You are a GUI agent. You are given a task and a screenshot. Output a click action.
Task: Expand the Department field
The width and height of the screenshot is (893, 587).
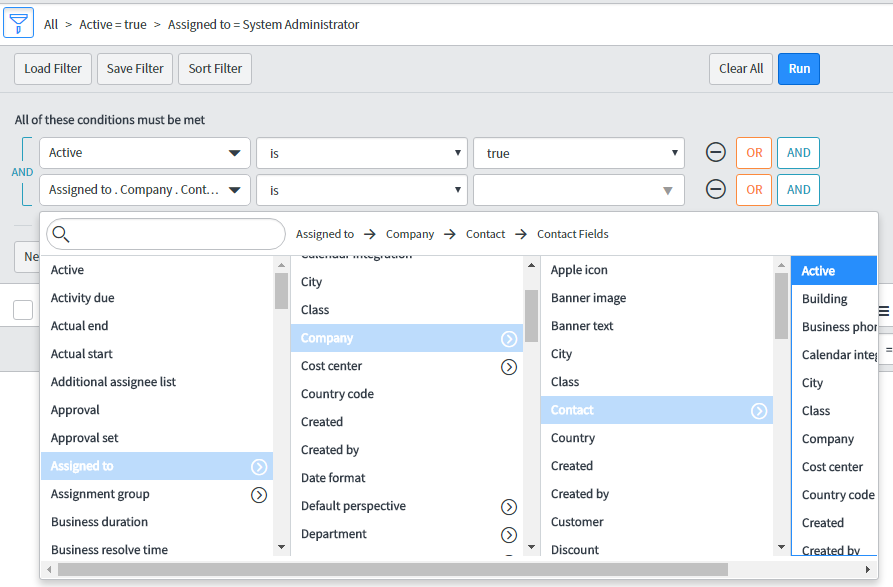509,533
